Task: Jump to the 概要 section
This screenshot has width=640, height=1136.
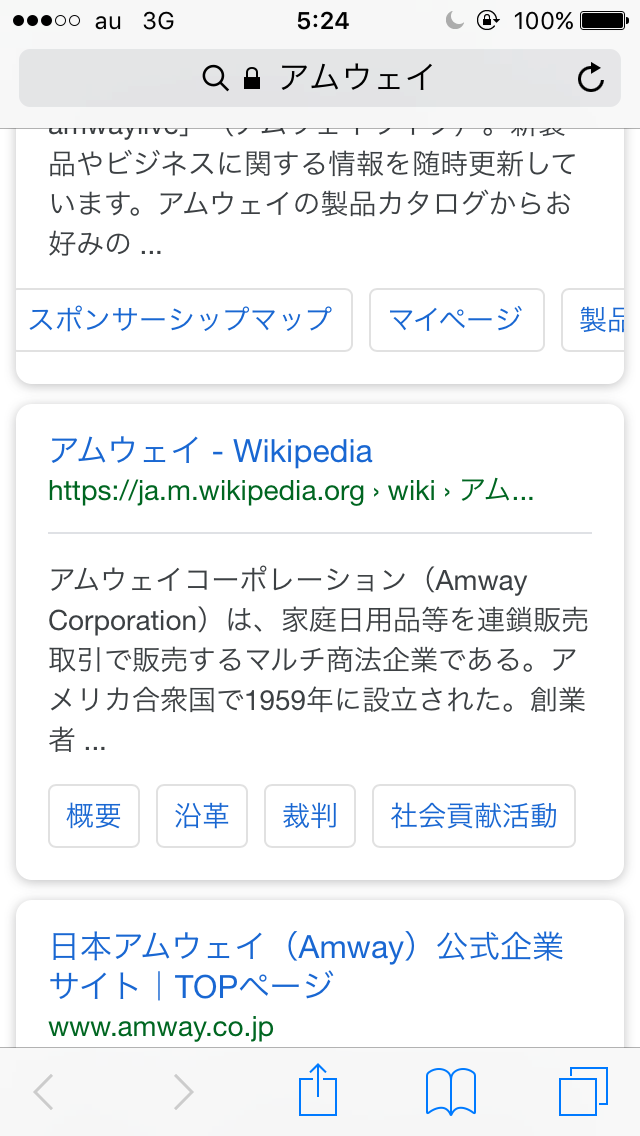Action: [94, 816]
